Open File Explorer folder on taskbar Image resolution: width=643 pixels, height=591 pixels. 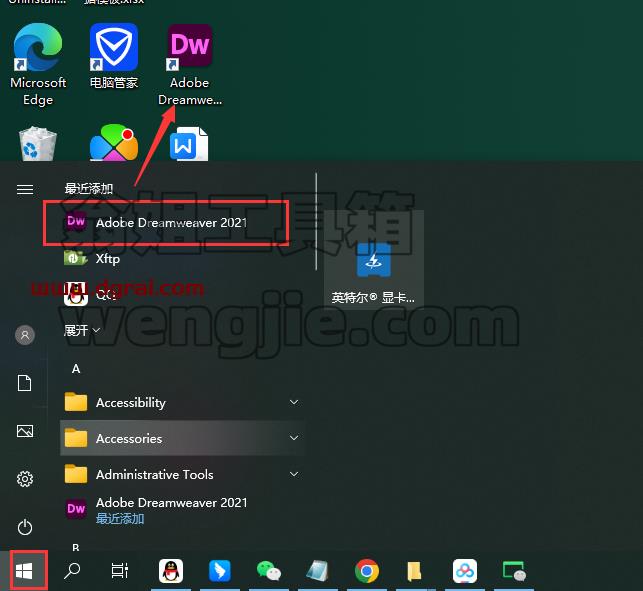click(x=414, y=571)
